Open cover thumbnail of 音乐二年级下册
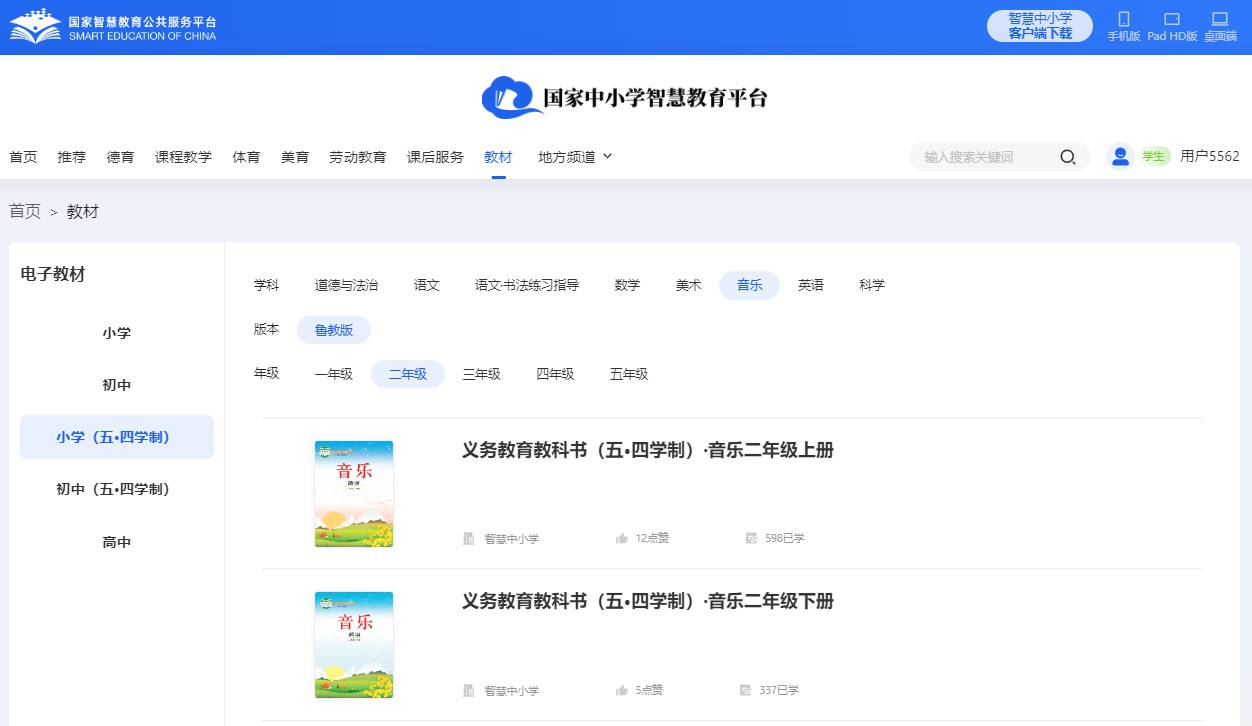The width and height of the screenshot is (1252, 726). click(354, 645)
